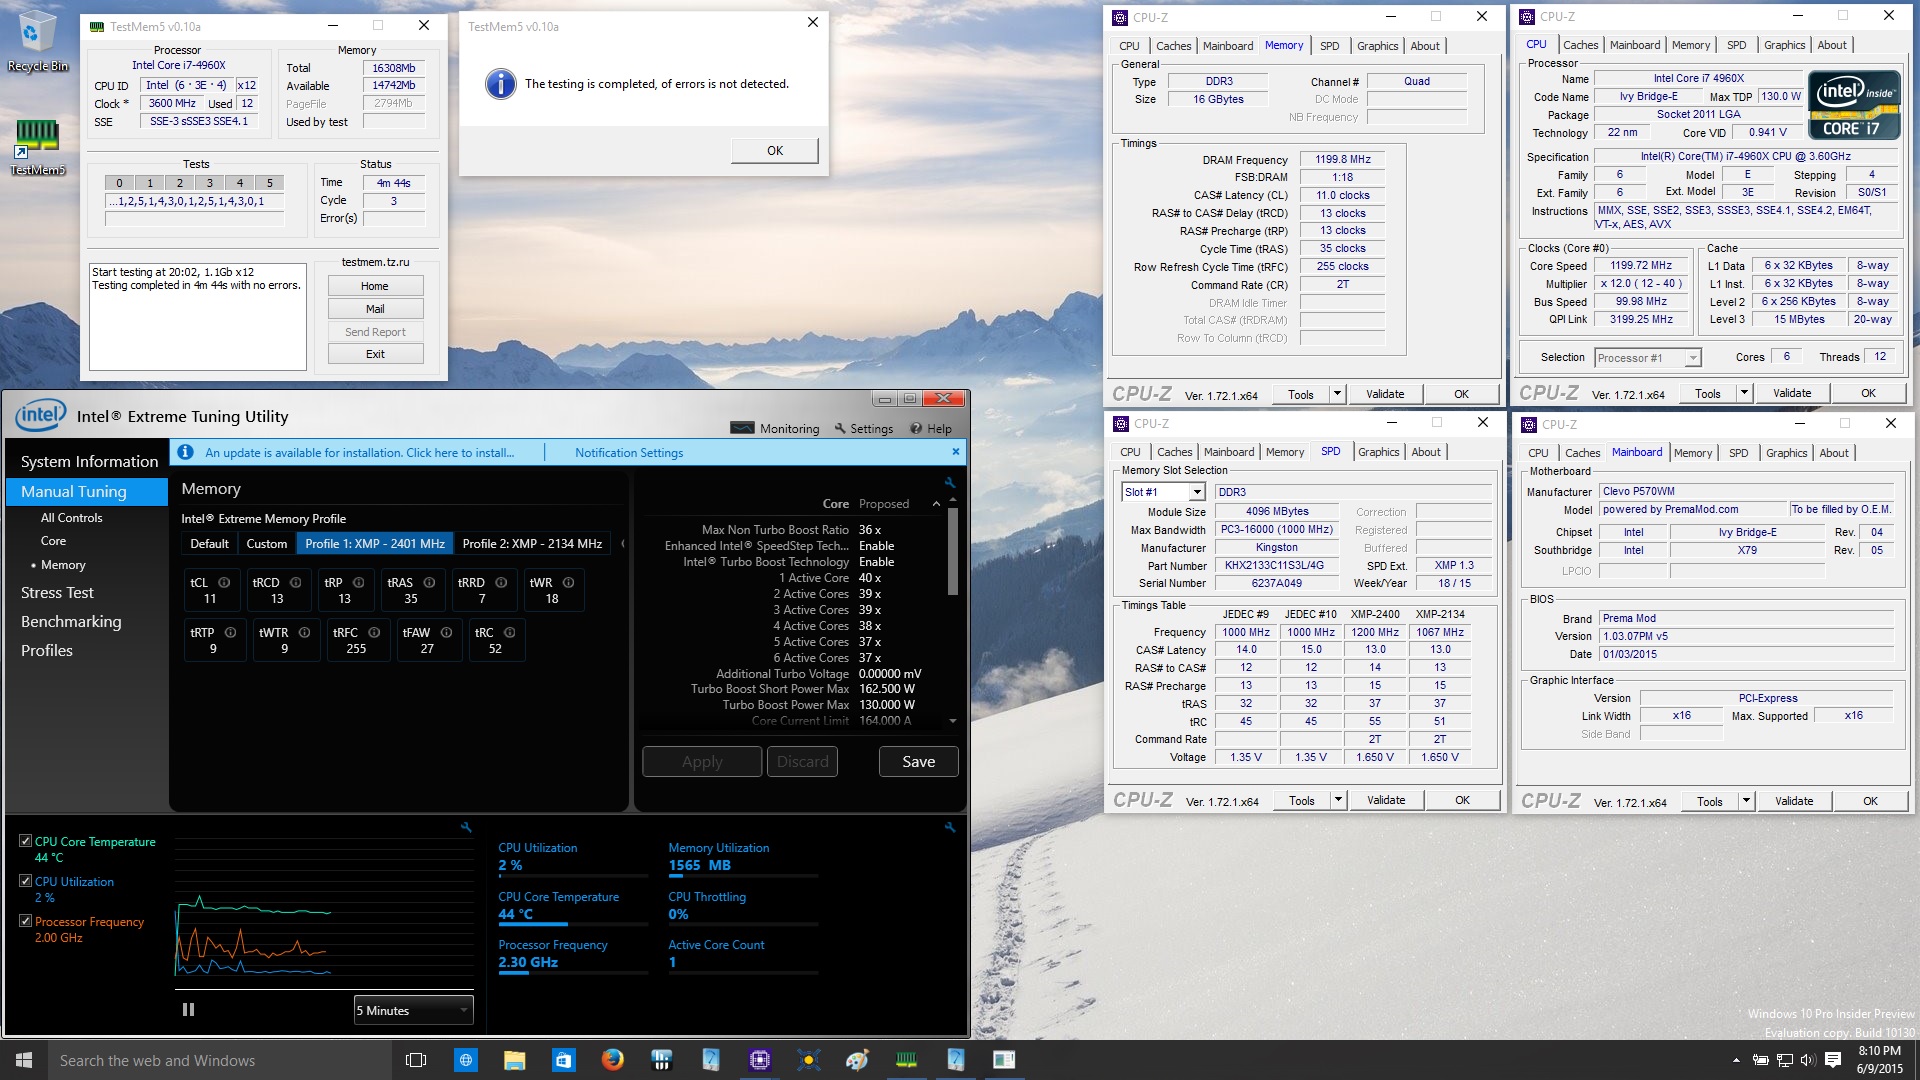Open the TestMem5 desktop shortcut
1920x1080 pixels.
tap(37, 147)
